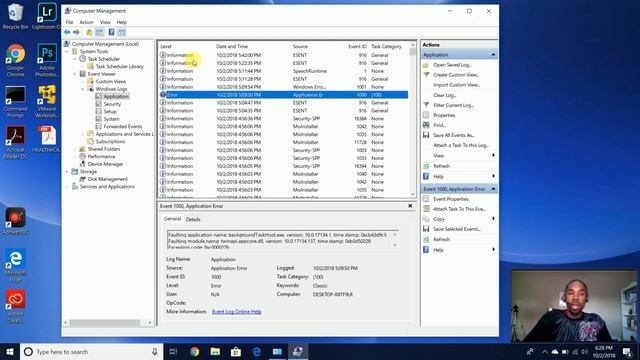Open the Action menu
Viewport: 640px width, 360px height.
point(87,22)
